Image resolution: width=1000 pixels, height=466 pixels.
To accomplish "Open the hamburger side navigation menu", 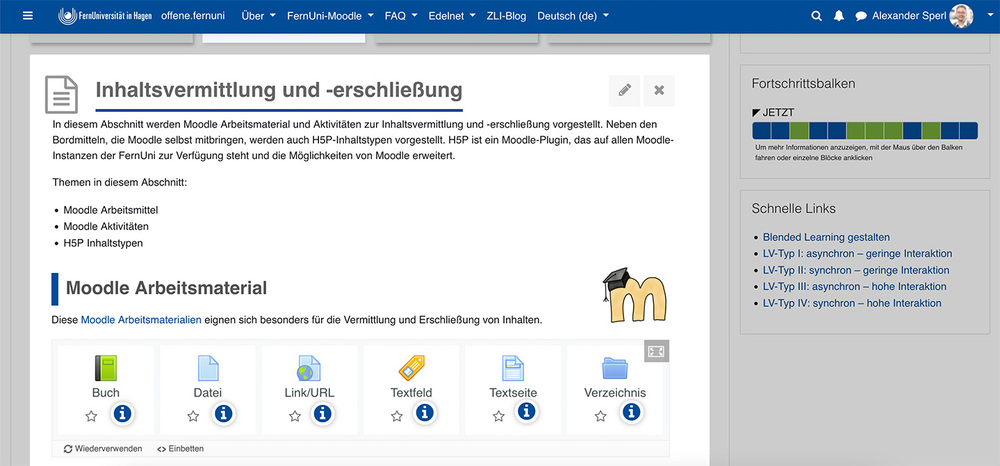I will [x=27, y=16].
